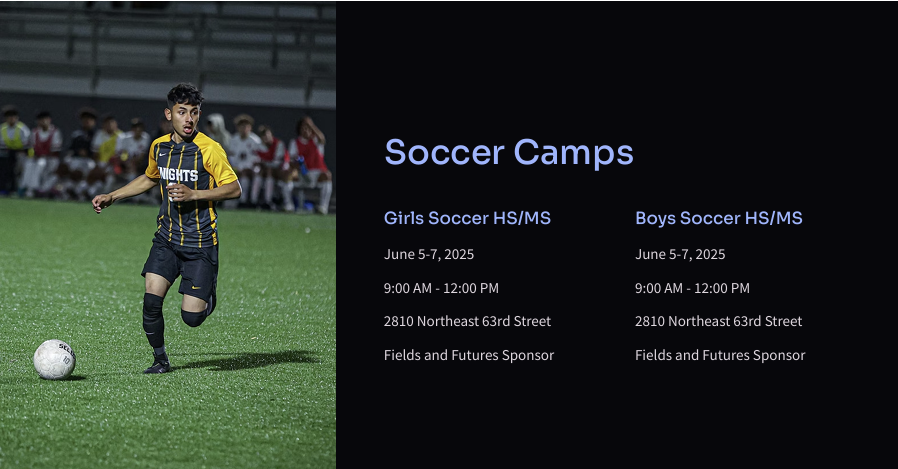898x469 pixels.
Task: Click the 9:00 AM - 12:00 PM time for Girls Soccer
Action: tap(440, 288)
